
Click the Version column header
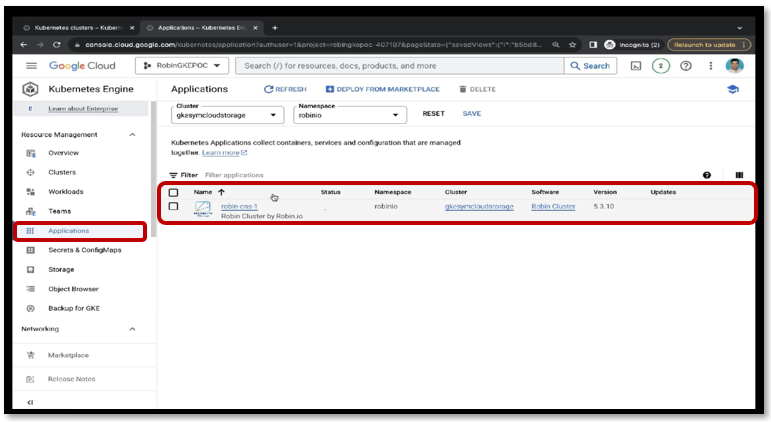pos(605,192)
